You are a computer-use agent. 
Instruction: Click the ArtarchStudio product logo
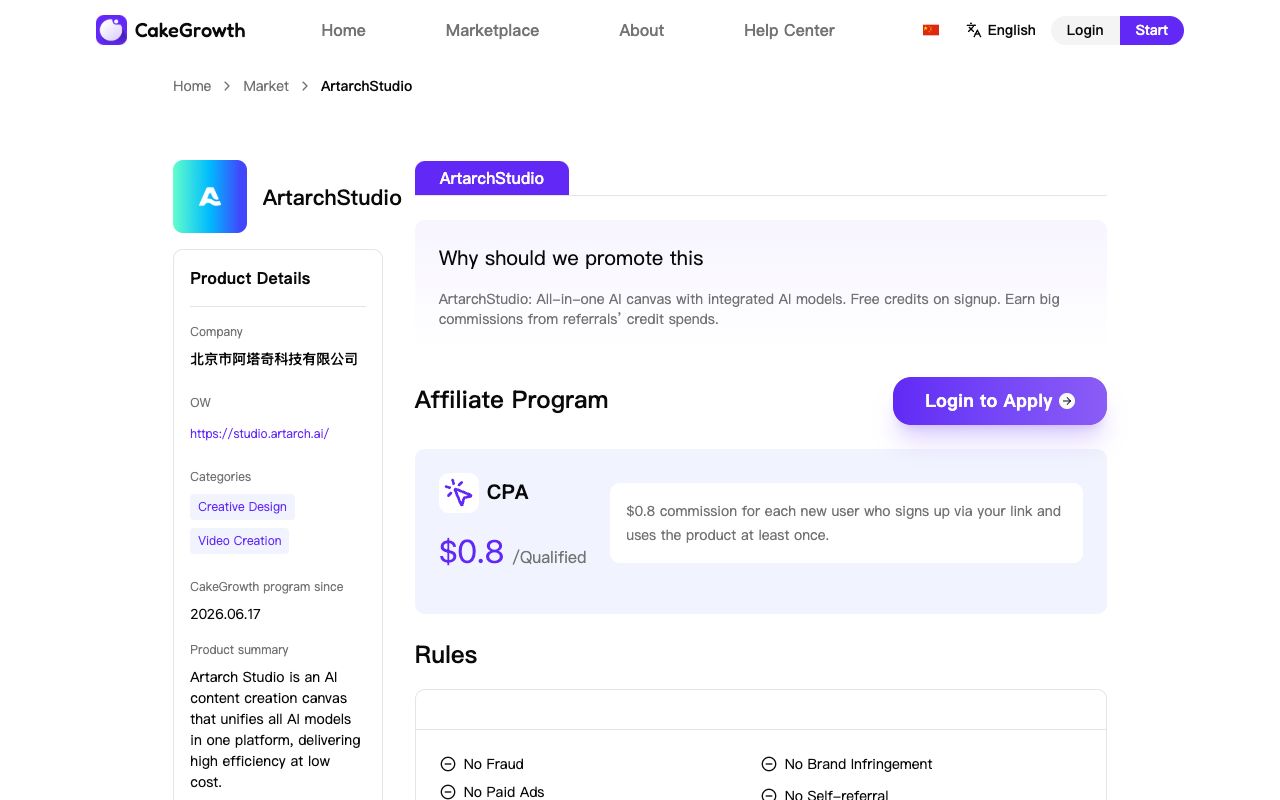210,196
